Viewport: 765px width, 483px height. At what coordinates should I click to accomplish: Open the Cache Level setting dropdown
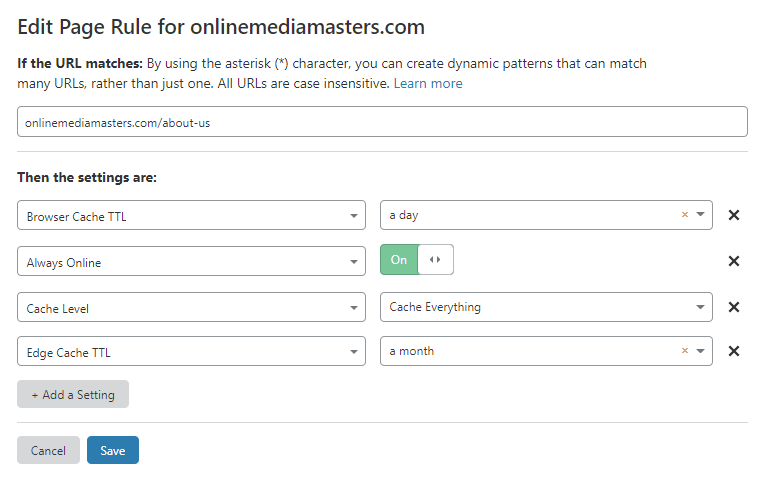(x=191, y=307)
